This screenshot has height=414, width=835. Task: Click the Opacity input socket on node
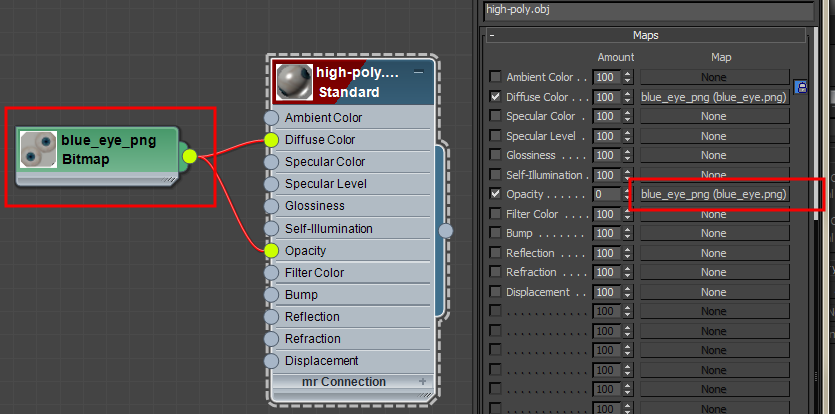tap(271, 250)
